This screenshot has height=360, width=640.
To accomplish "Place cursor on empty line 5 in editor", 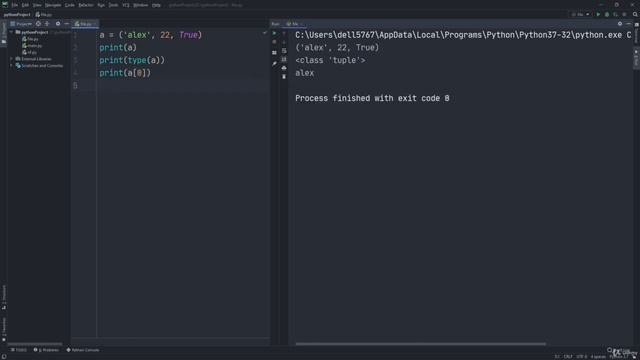I will coord(184,85).
